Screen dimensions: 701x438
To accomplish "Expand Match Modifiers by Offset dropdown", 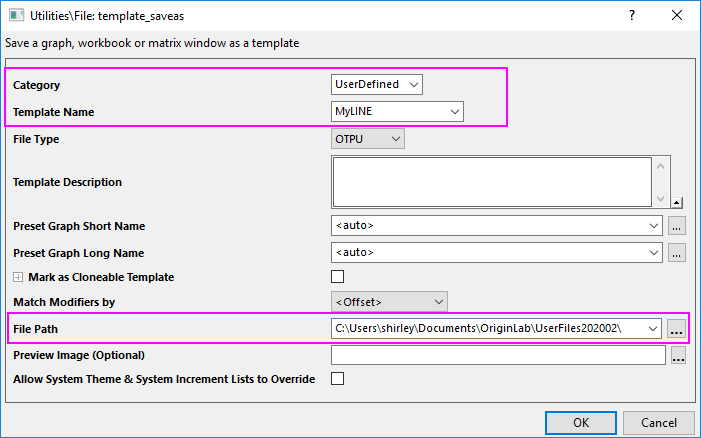I will coord(438,301).
